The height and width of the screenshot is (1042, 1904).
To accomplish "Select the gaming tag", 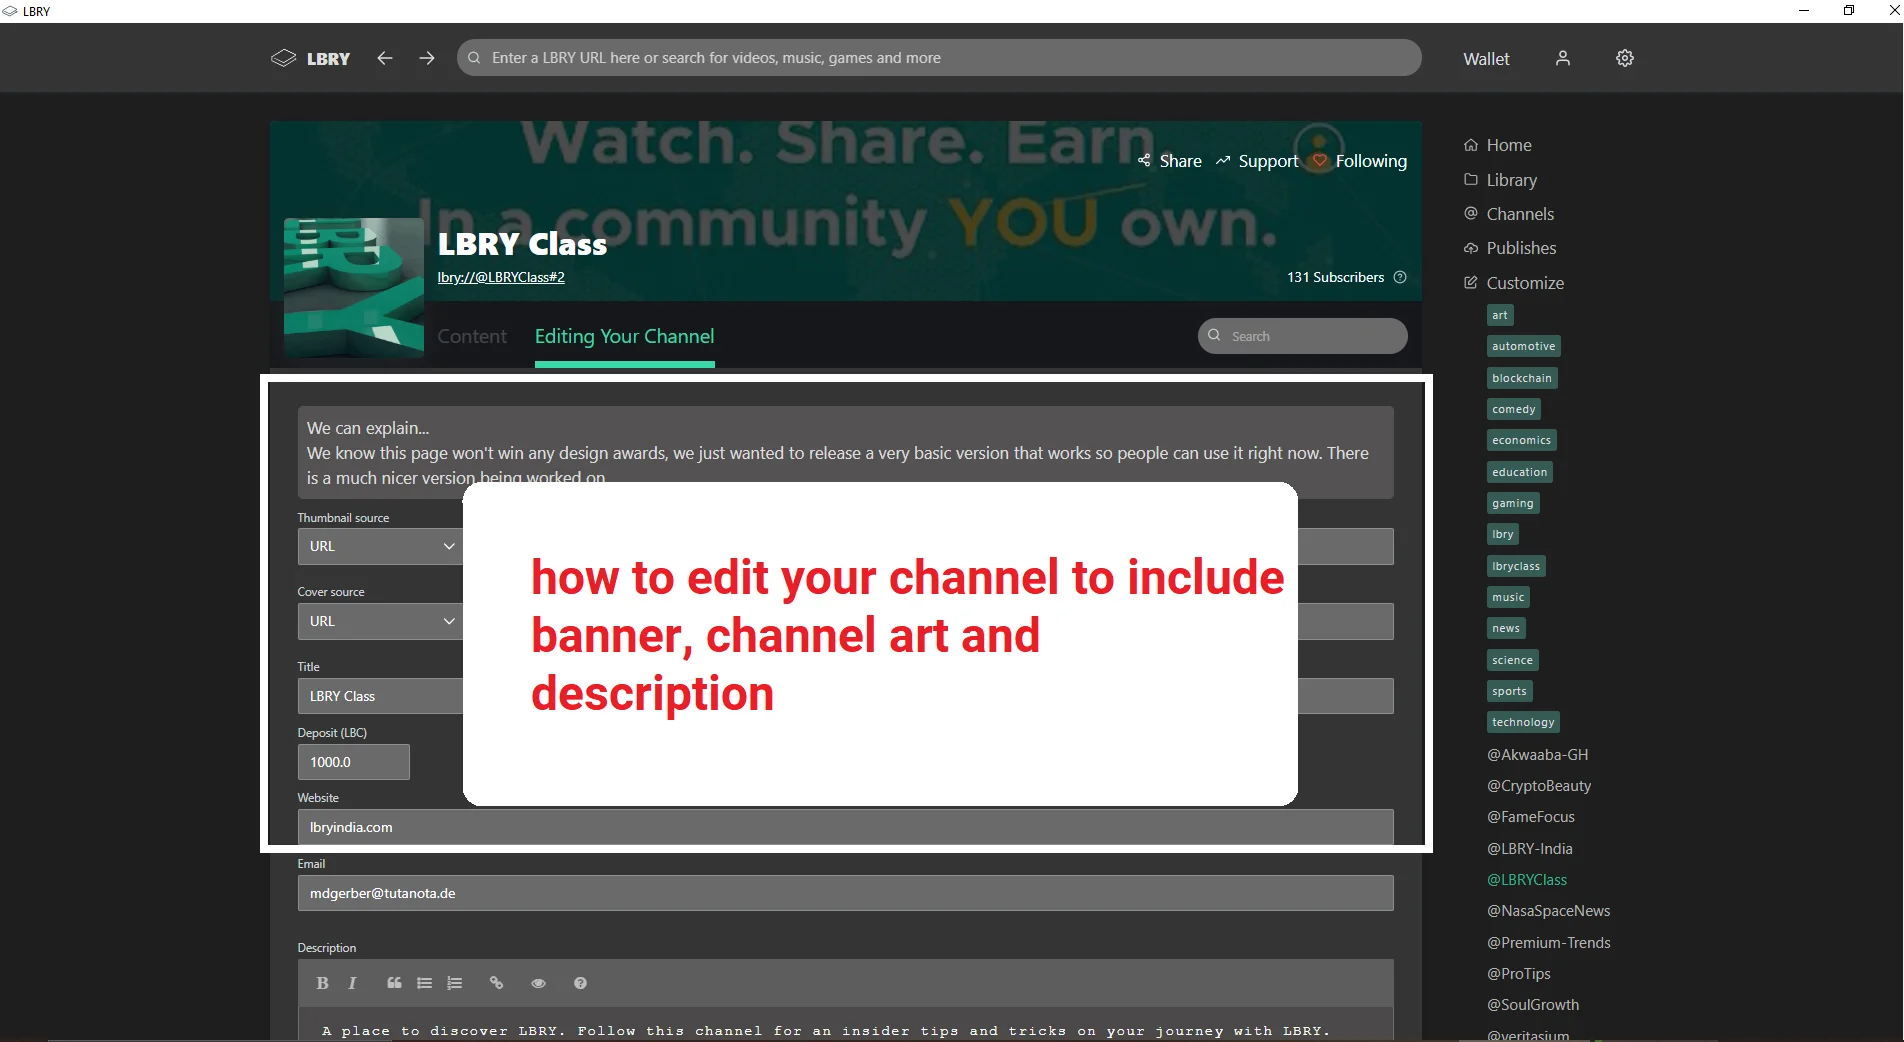I will pos(1512,503).
